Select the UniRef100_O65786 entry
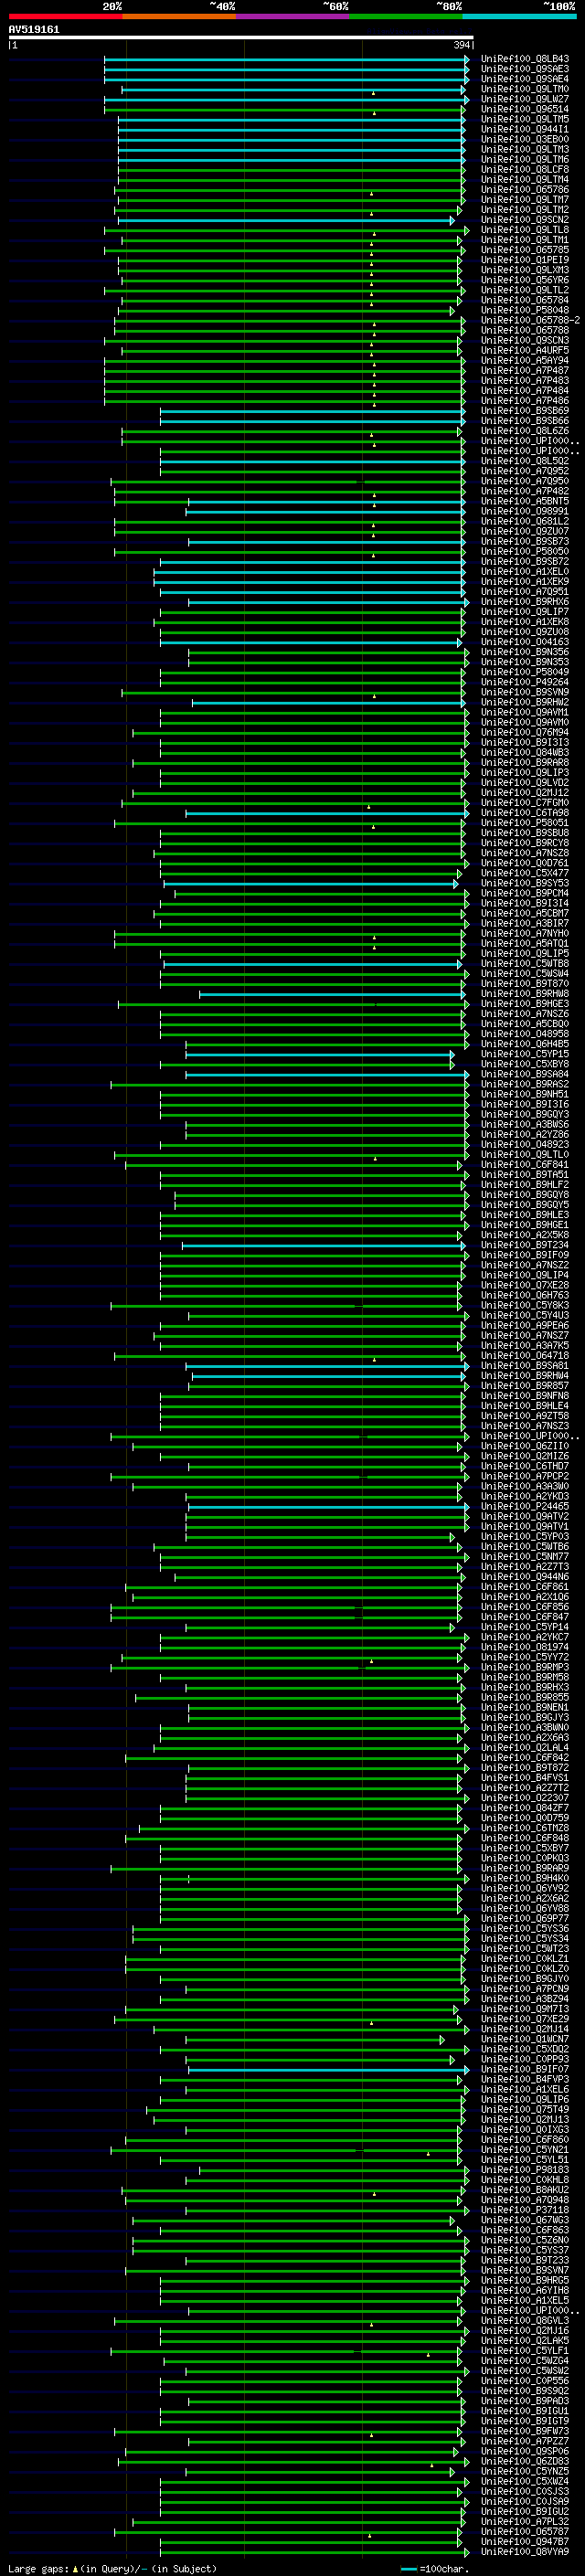Image resolution: width=585 pixels, height=2576 pixels. [x=525, y=189]
